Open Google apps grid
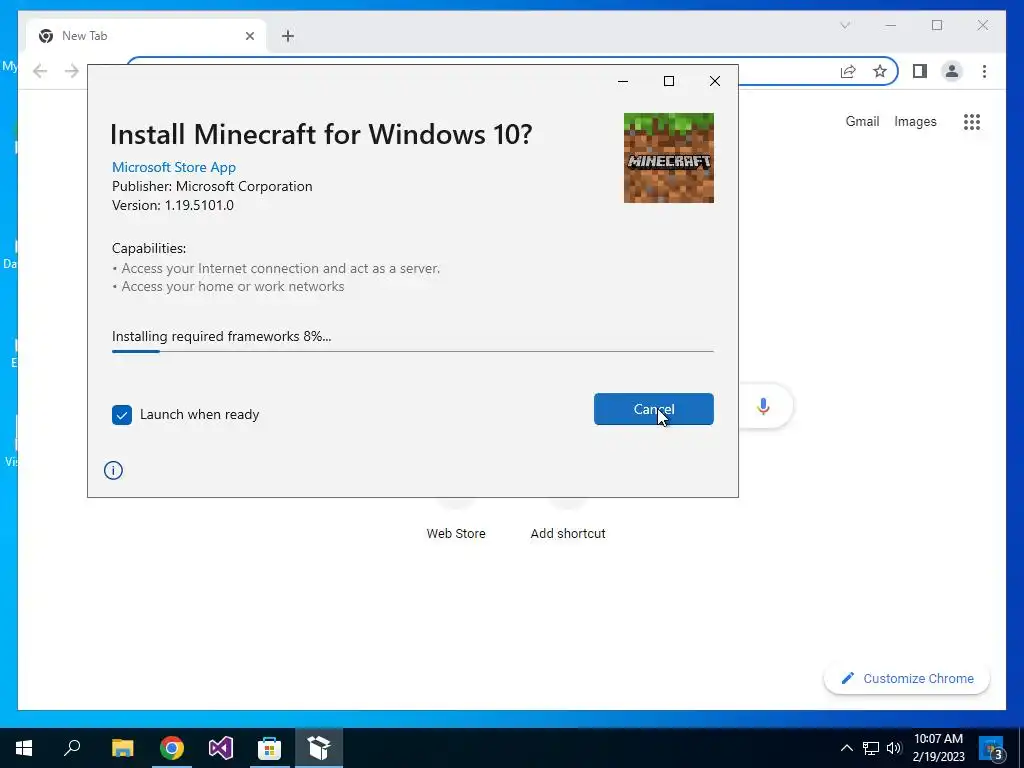The height and width of the screenshot is (768, 1024). click(x=972, y=121)
